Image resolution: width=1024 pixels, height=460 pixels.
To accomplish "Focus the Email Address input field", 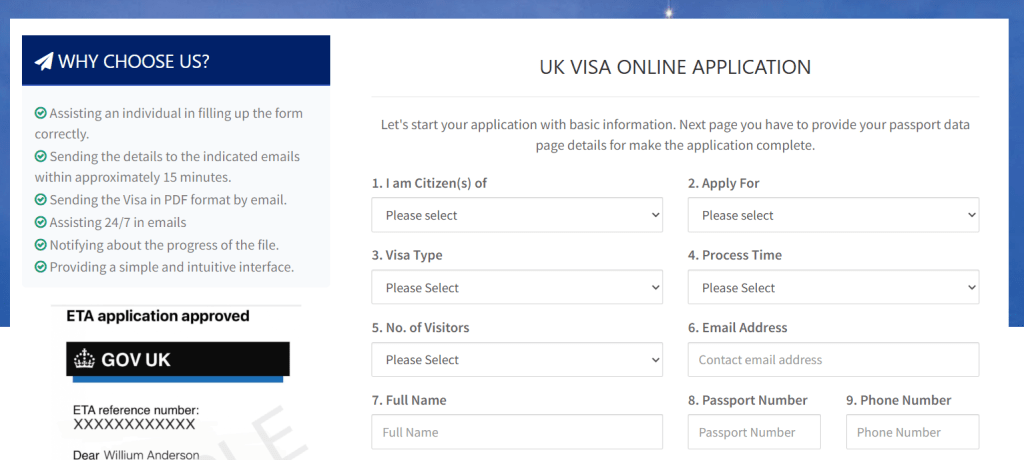I will pos(833,360).
